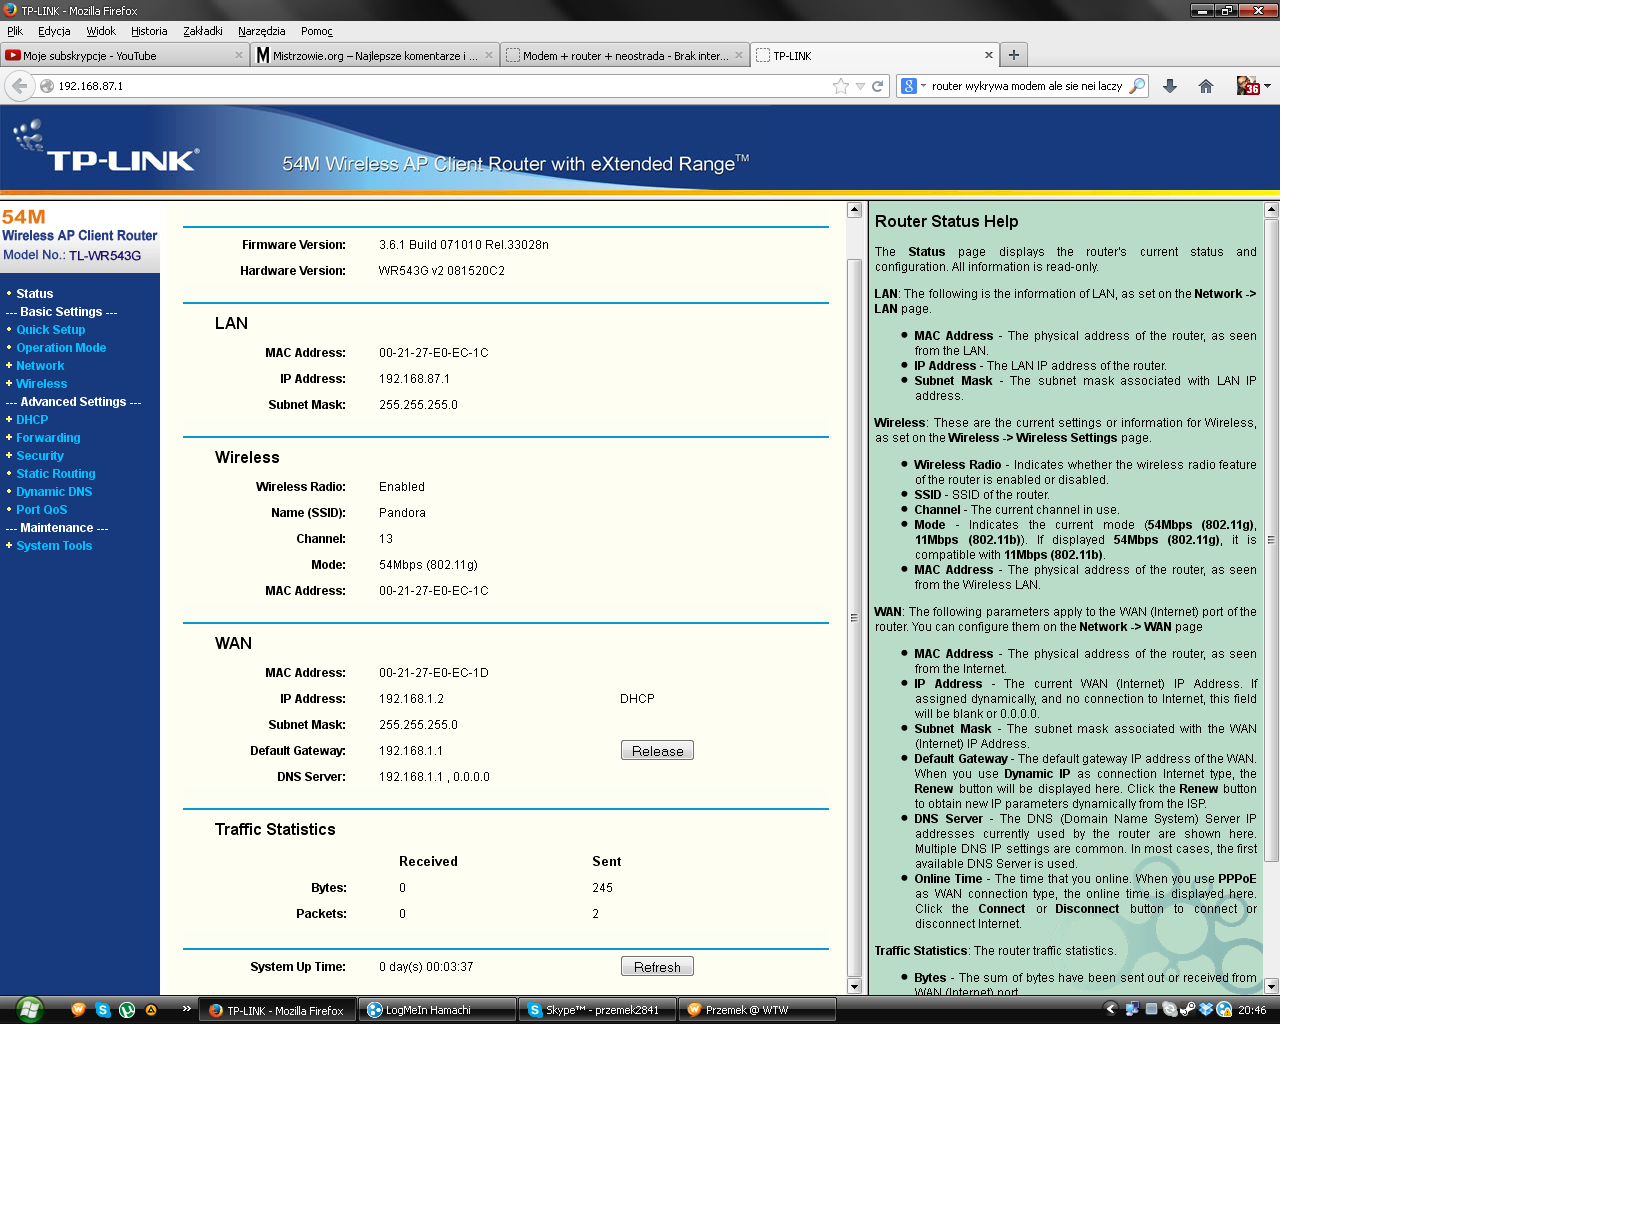Open the Narzędzia menu
Viewport: 1632px width, 1224px height.
click(x=261, y=31)
